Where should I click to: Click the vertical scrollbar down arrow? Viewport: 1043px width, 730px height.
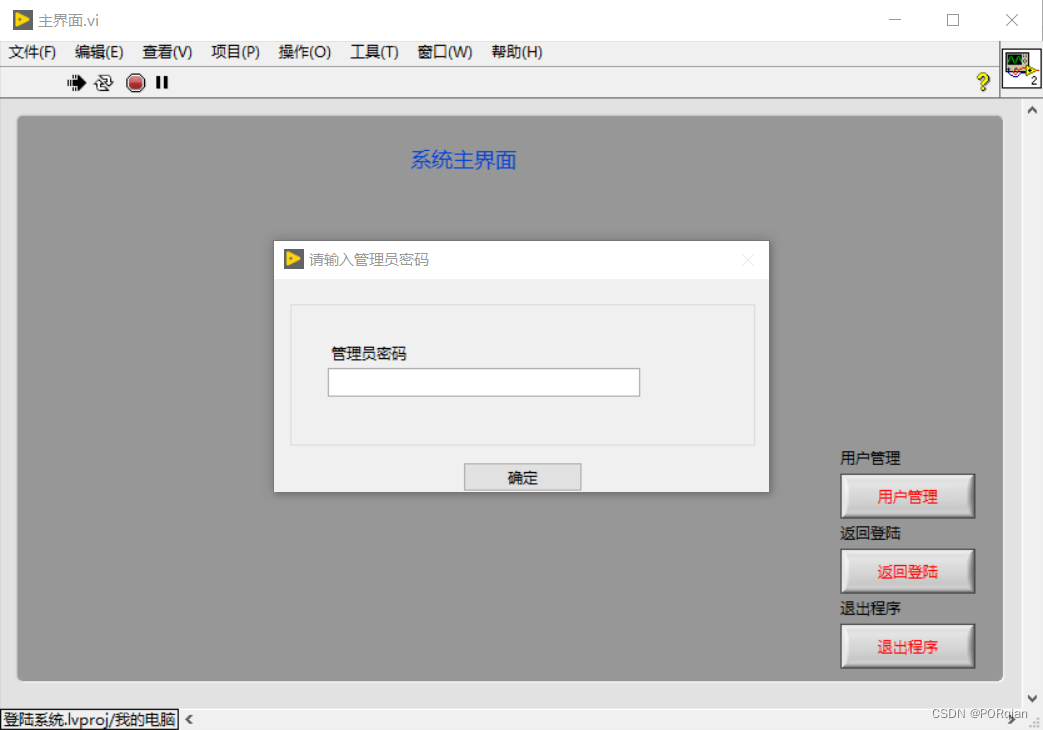pos(1032,699)
